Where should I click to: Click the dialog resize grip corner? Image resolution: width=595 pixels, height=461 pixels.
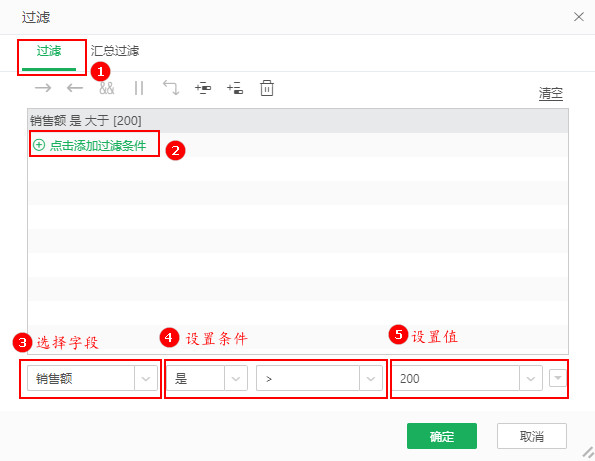tap(588, 452)
